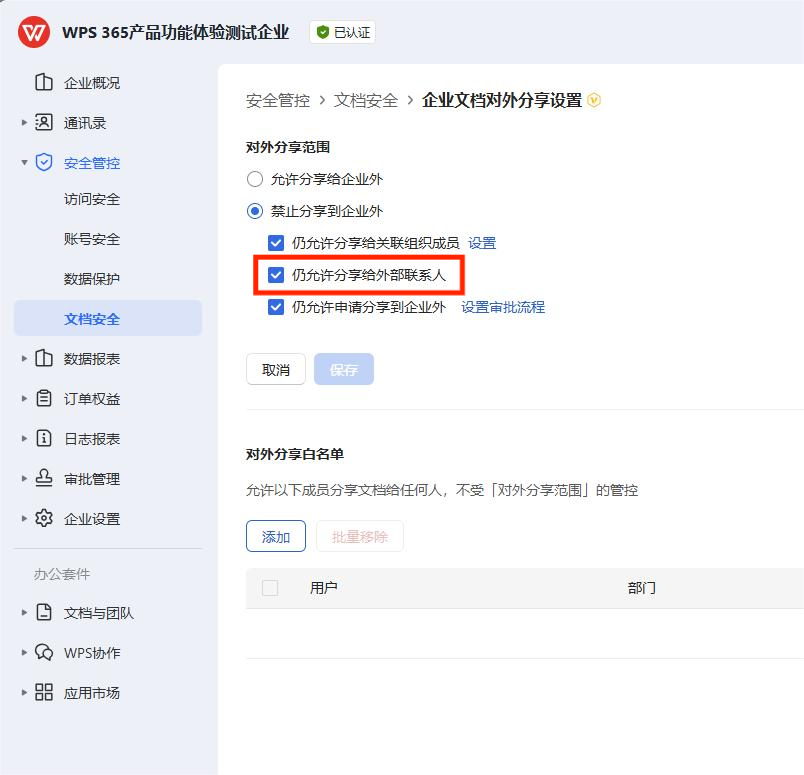Screen dimensions: 804x775
Task: Expand the 文档与团队 menu arrow
Action: click(x=24, y=612)
